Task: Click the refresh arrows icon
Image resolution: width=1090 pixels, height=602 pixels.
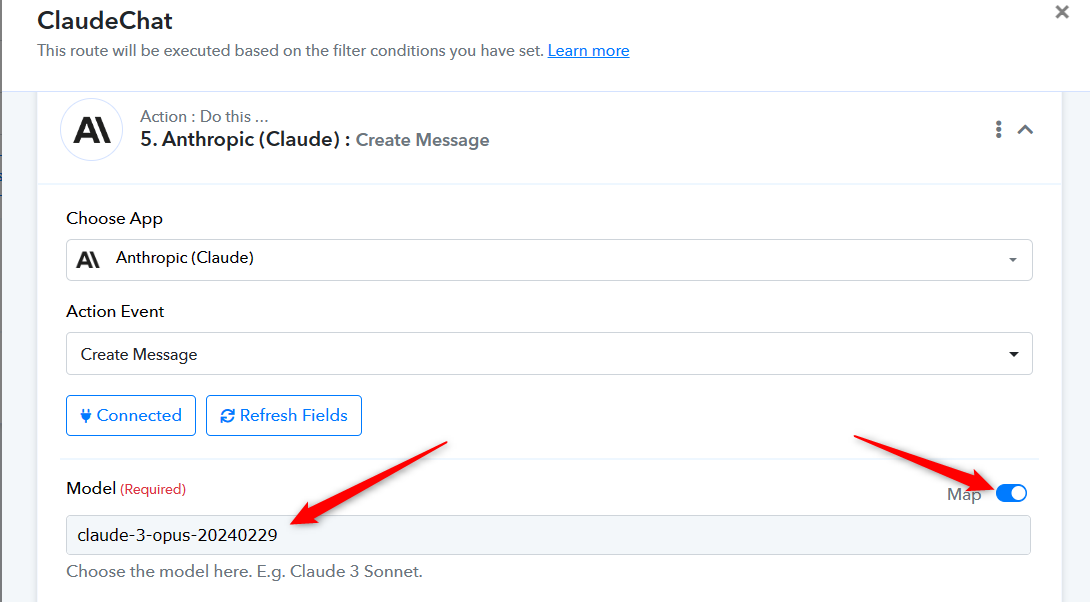Action: pos(227,416)
